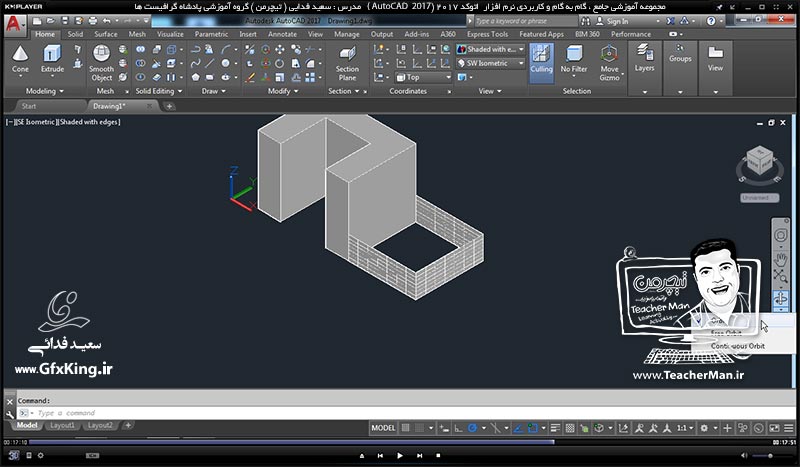800x467 pixels.
Task: Click the ViewCube in the drawing area
Action: click(x=759, y=161)
